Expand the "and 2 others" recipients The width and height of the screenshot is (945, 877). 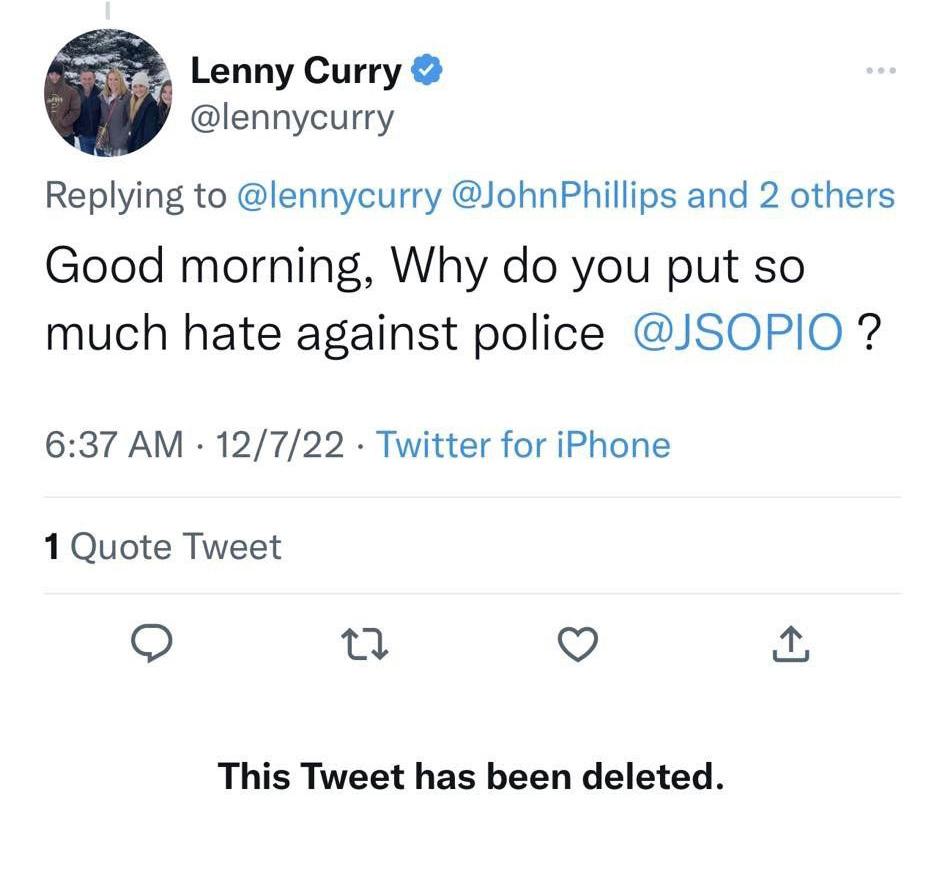tap(790, 195)
